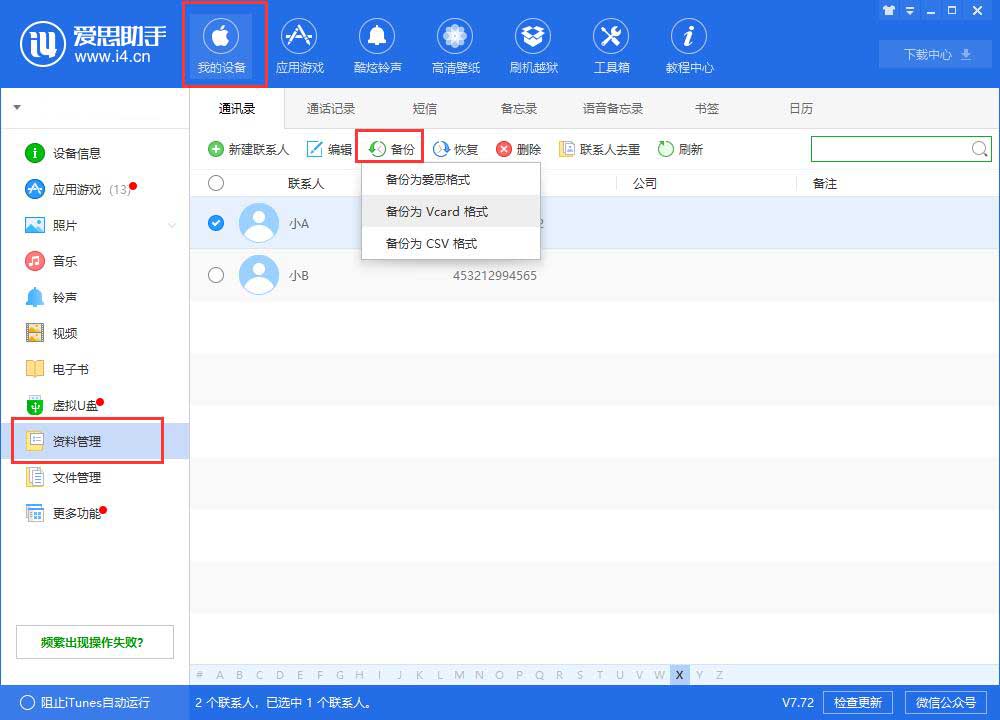Click the 频繁出现操作失败? help link
Viewport: 1000px width, 720px height.
tap(94, 641)
